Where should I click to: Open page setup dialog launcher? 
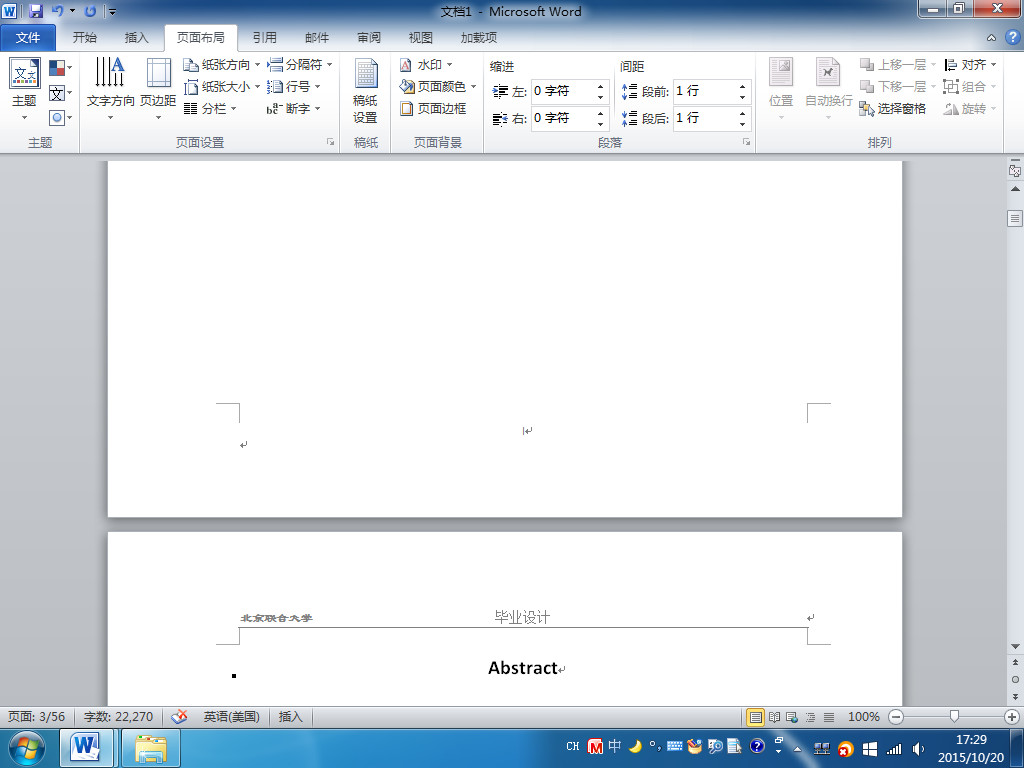tap(330, 142)
